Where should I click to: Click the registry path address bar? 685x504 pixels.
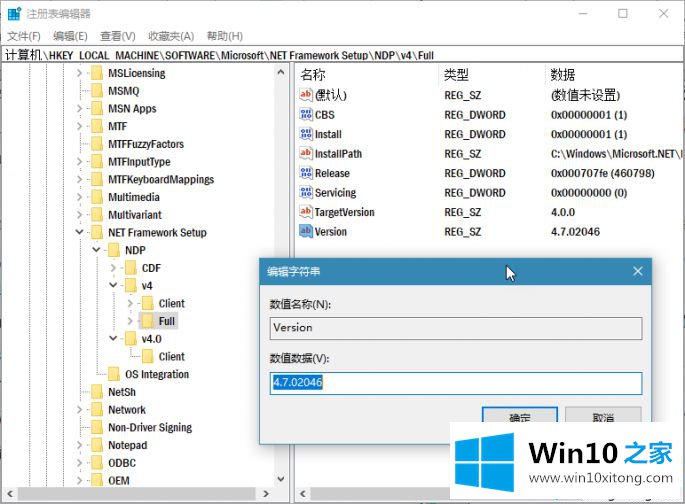coord(342,55)
